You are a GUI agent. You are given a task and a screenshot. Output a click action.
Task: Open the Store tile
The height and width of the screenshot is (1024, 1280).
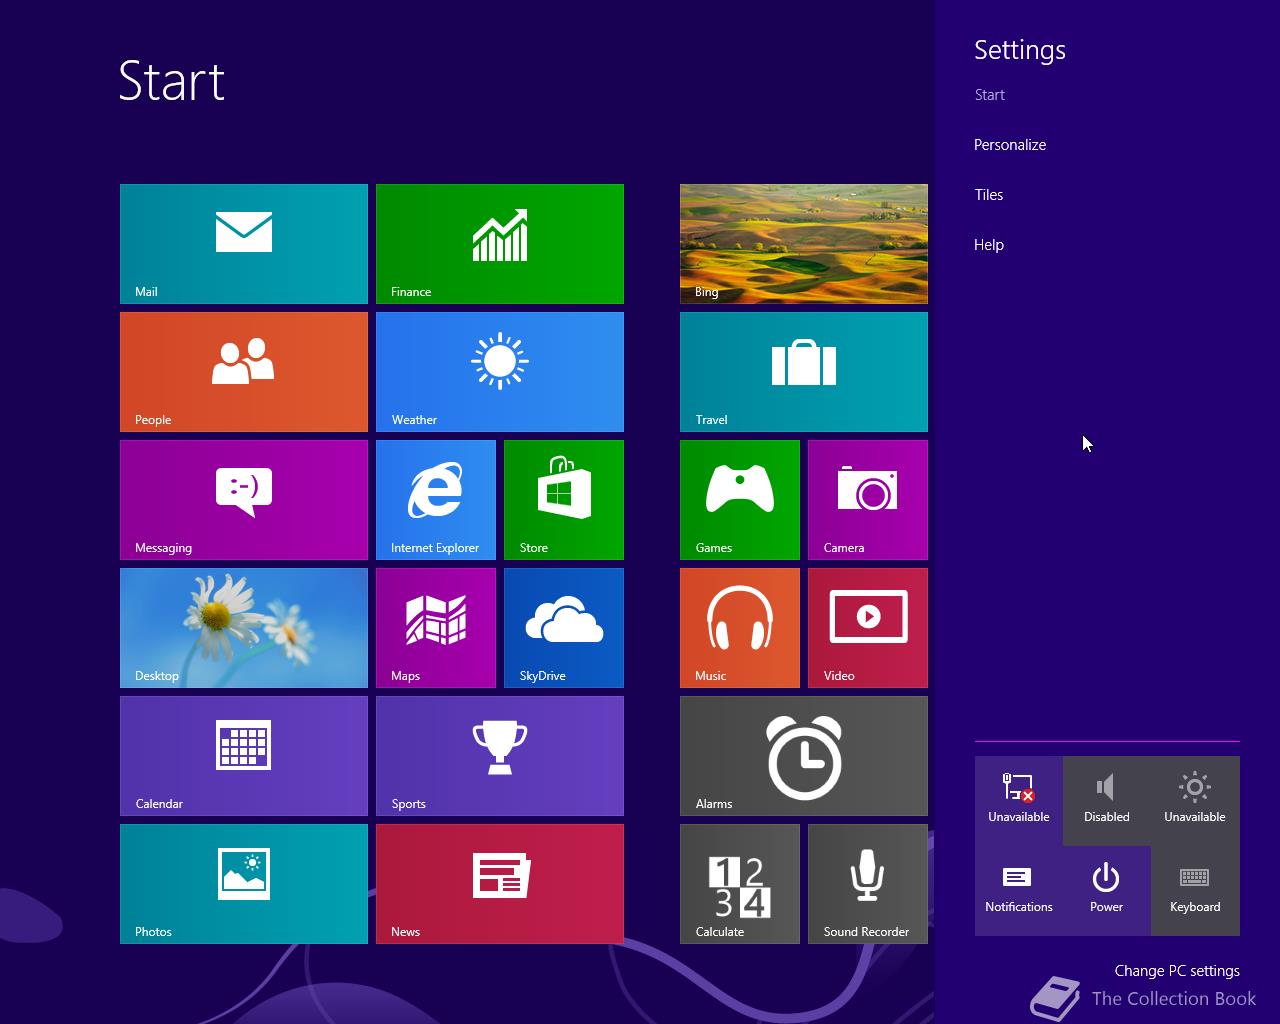click(x=564, y=500)
